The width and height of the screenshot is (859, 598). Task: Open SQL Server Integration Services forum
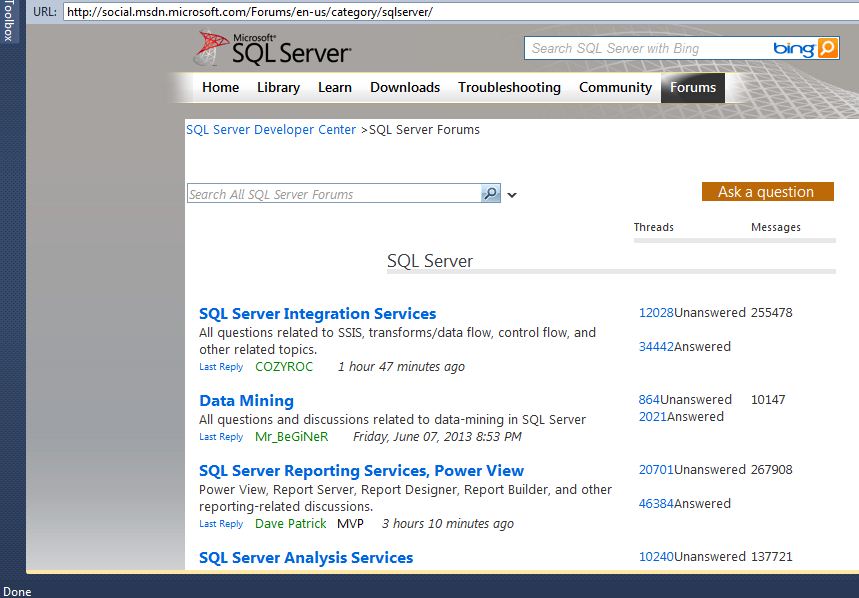(318, 314)
